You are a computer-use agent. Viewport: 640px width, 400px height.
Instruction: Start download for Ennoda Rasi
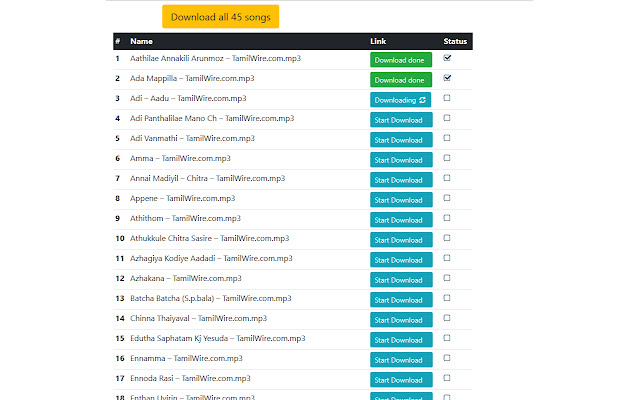click(x=401, y=380)
